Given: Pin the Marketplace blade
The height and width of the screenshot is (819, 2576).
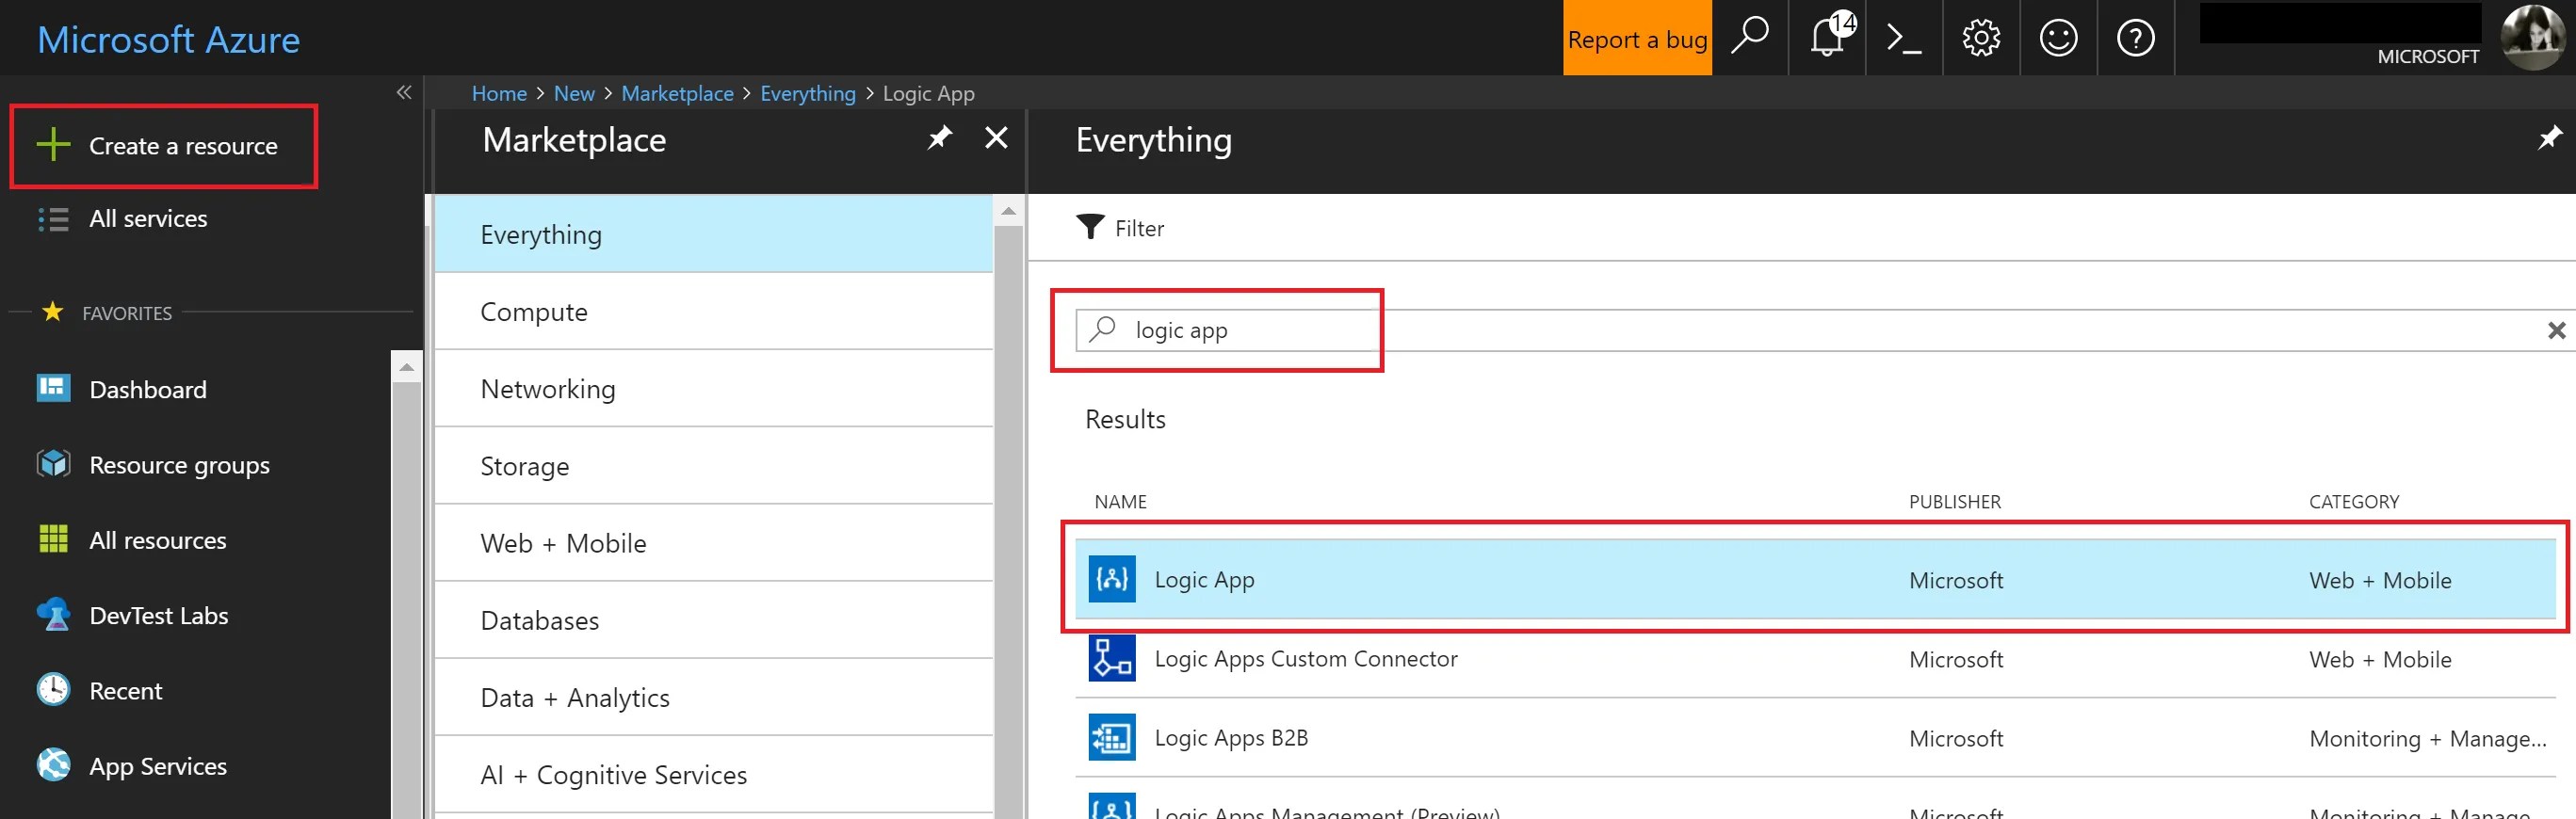Looking at the screenshot, I should click(x=939, y=138).
